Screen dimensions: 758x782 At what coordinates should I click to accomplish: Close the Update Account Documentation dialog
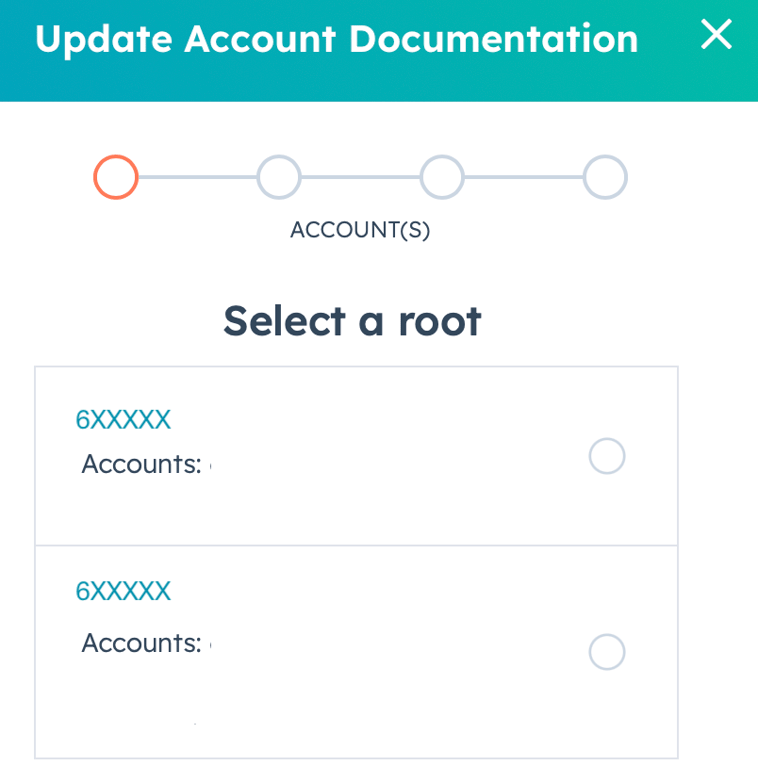[x=716, y=36]
